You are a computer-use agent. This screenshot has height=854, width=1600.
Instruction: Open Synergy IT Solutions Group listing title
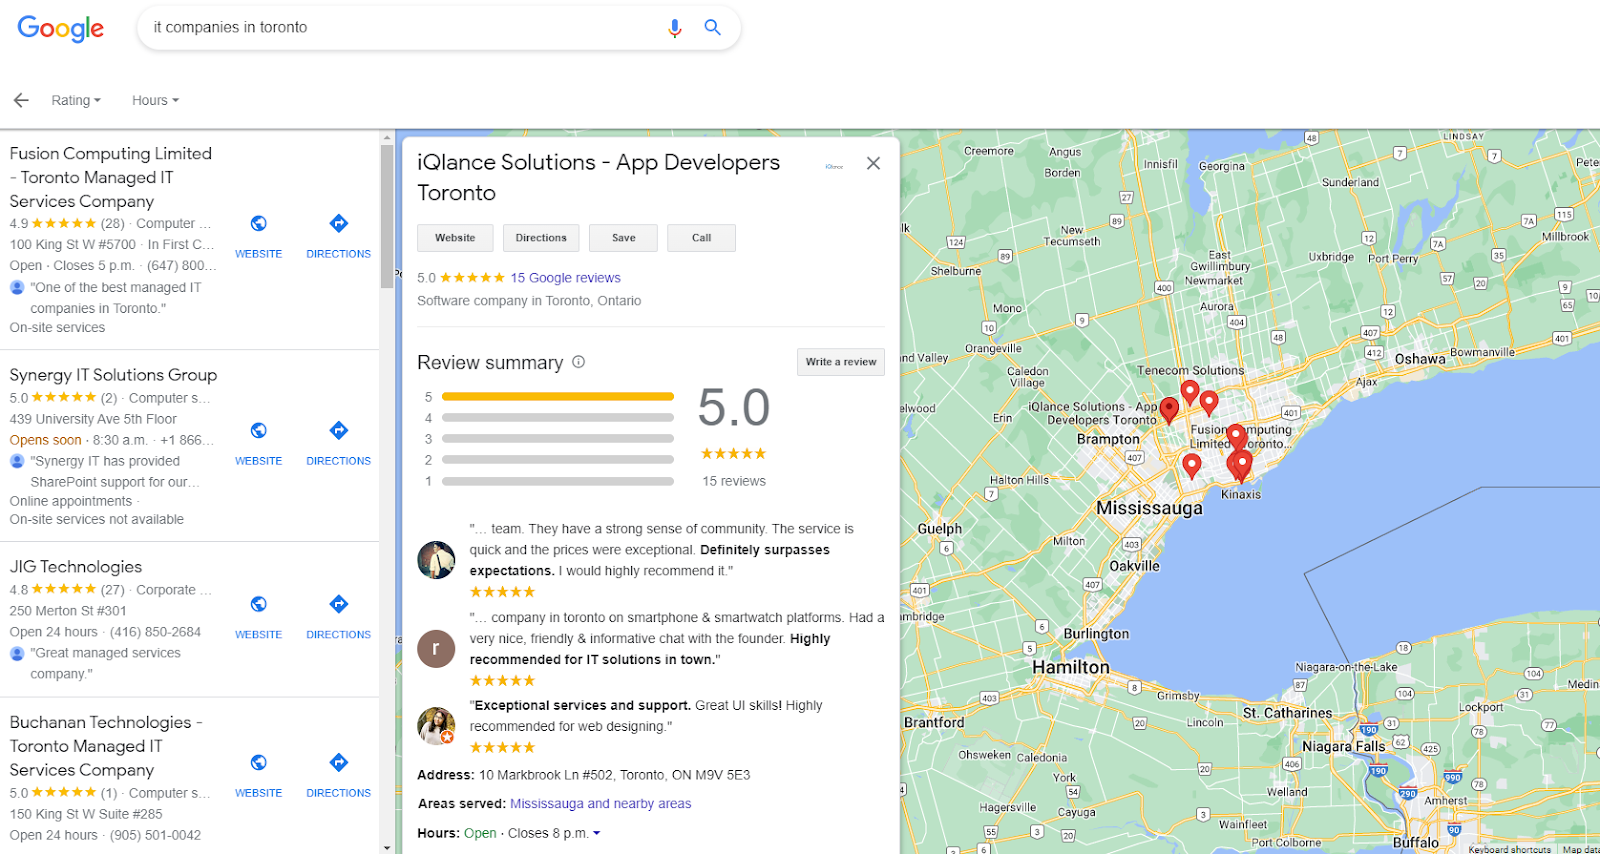[113, 375]
